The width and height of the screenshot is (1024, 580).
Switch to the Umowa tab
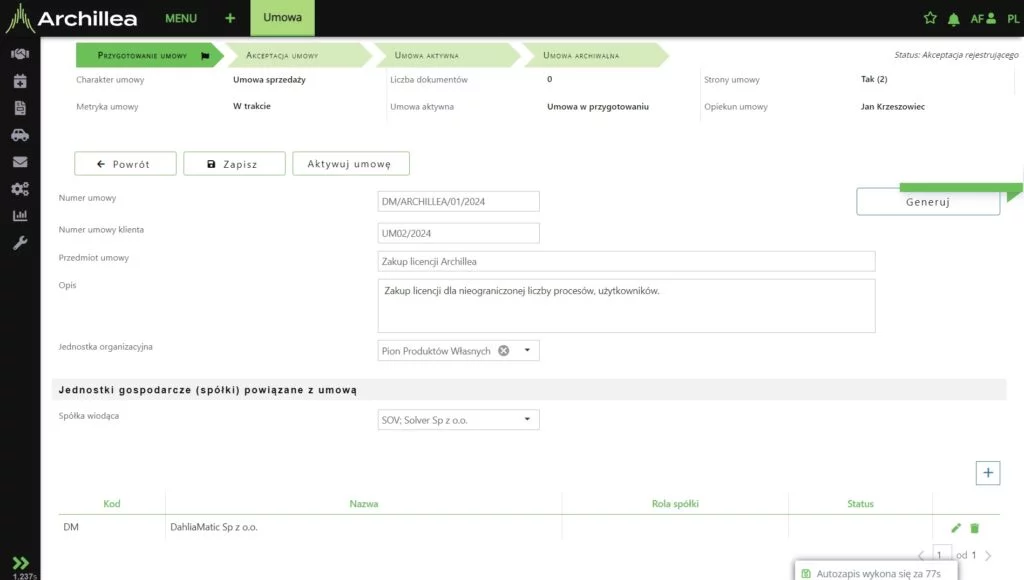pos(281,17)
